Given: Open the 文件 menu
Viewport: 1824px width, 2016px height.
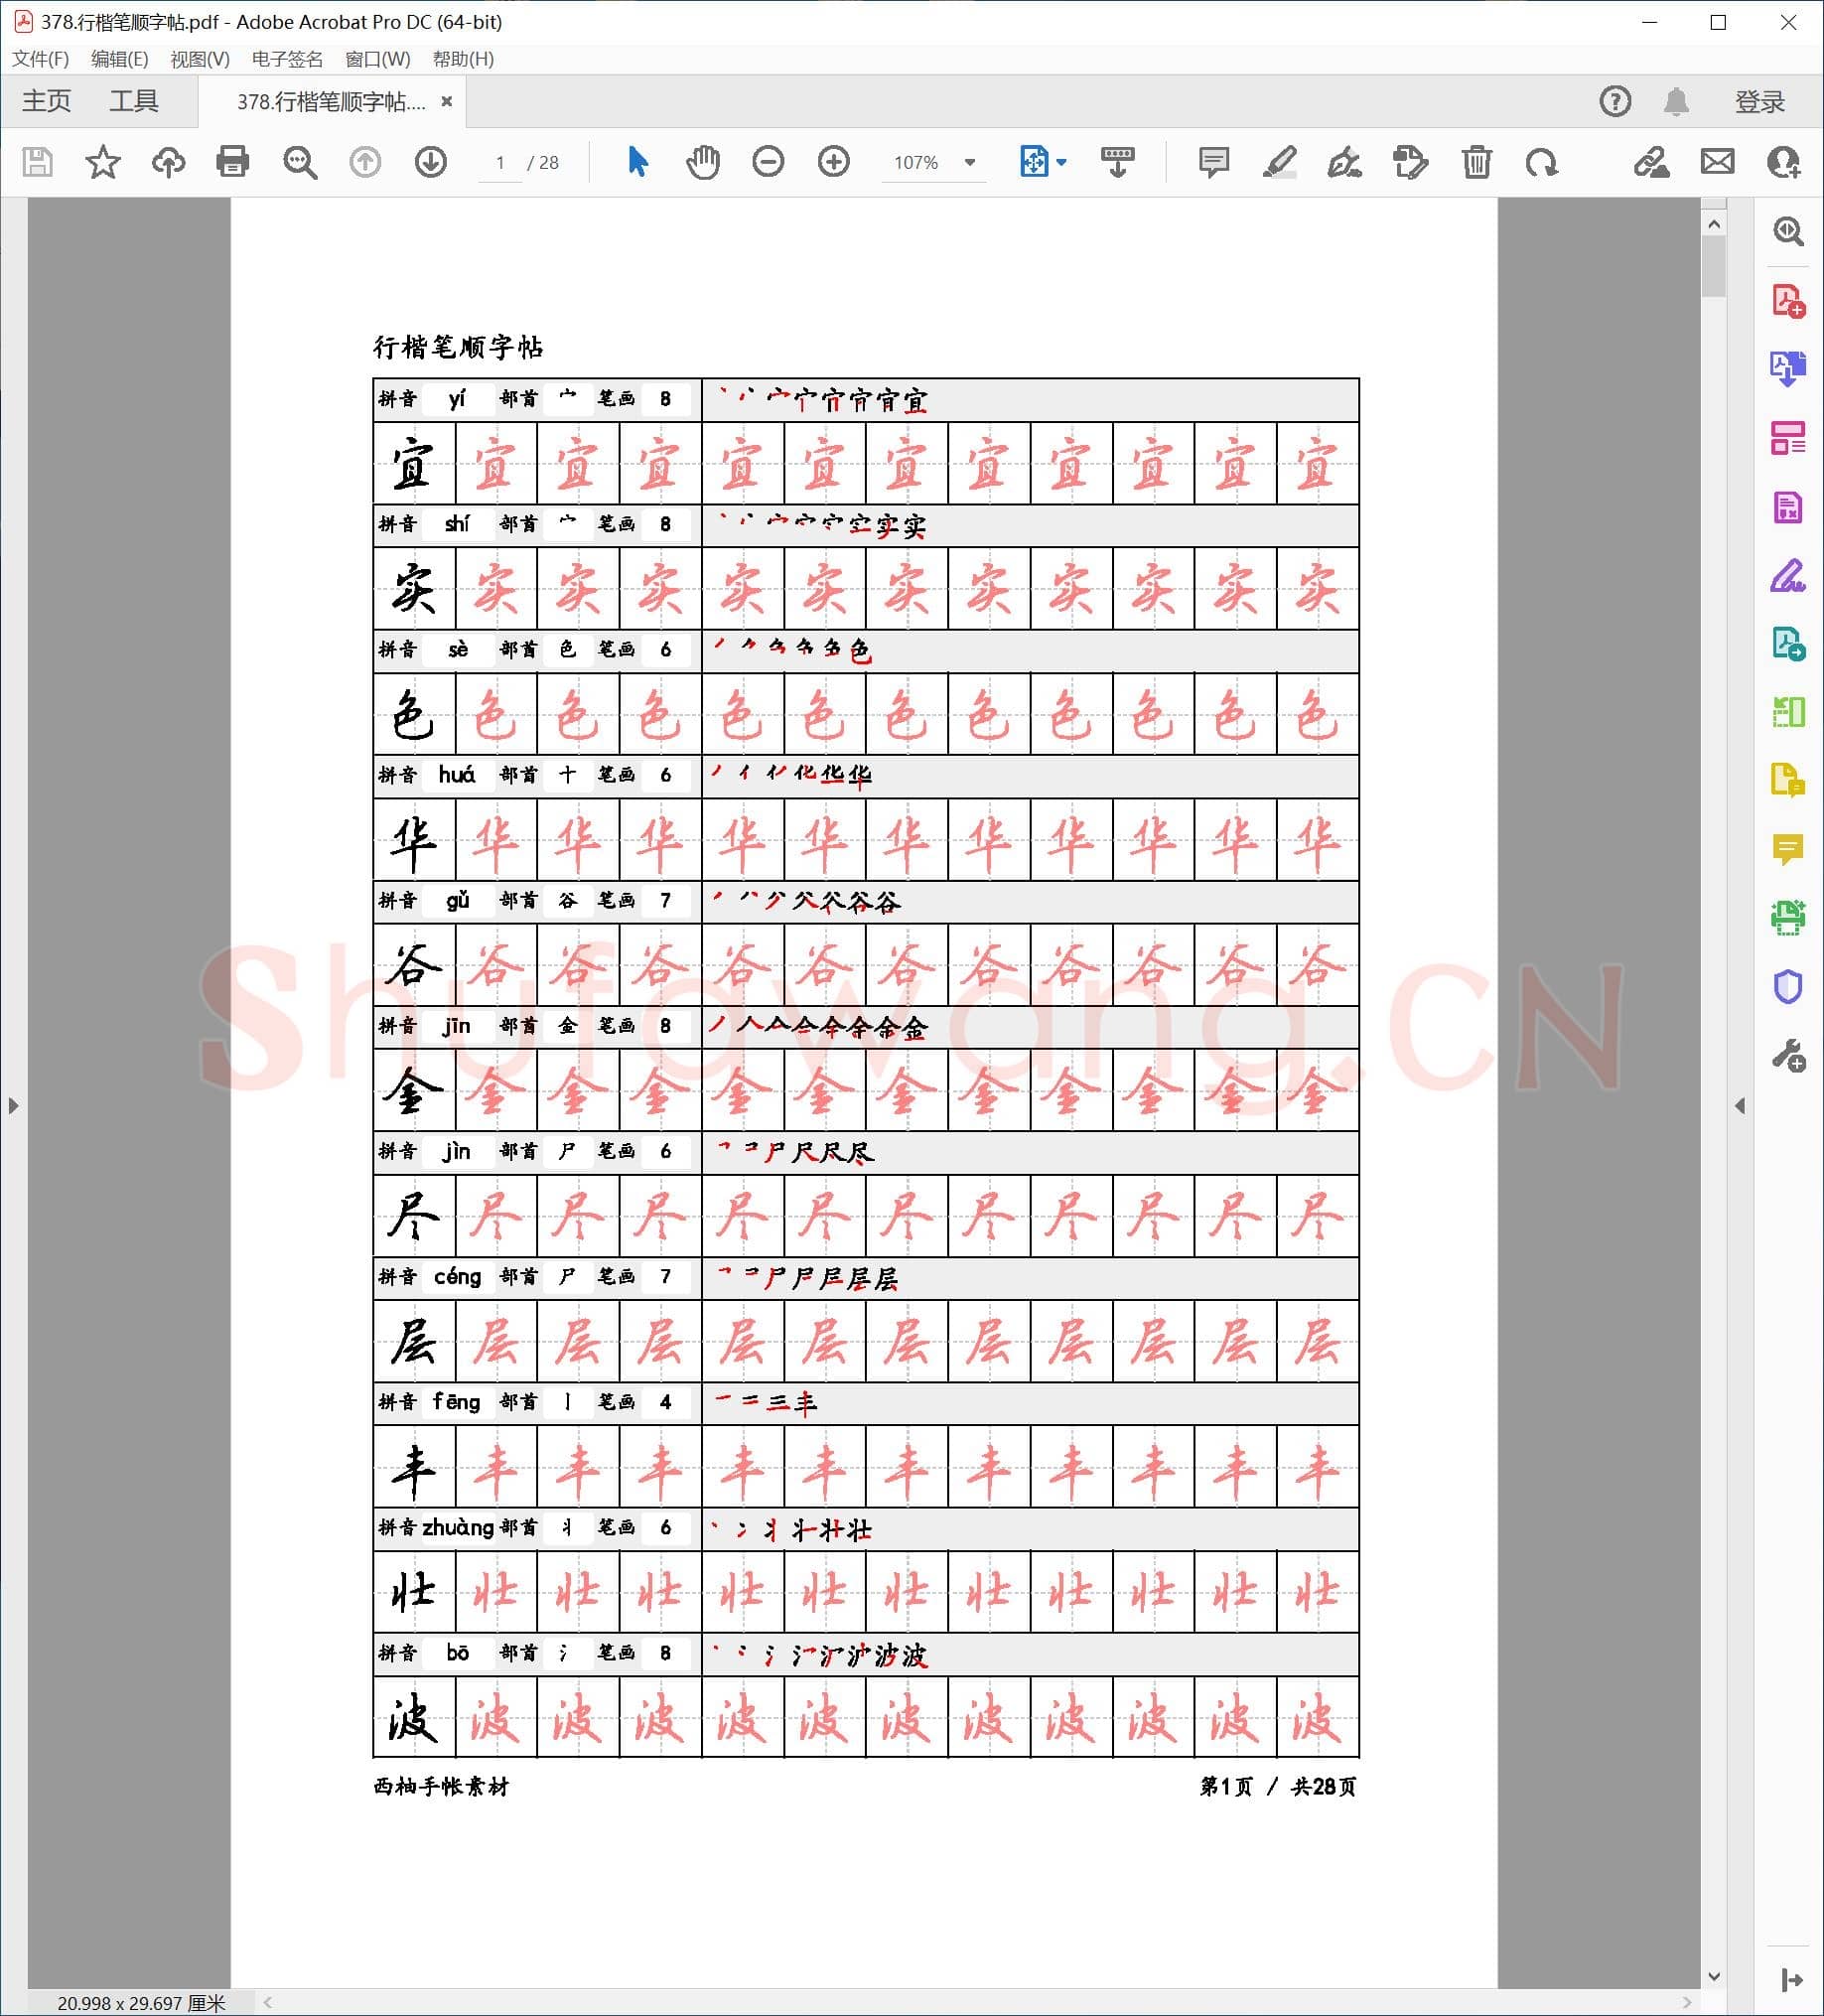Looking at the screenshot, I should (39, 60).
